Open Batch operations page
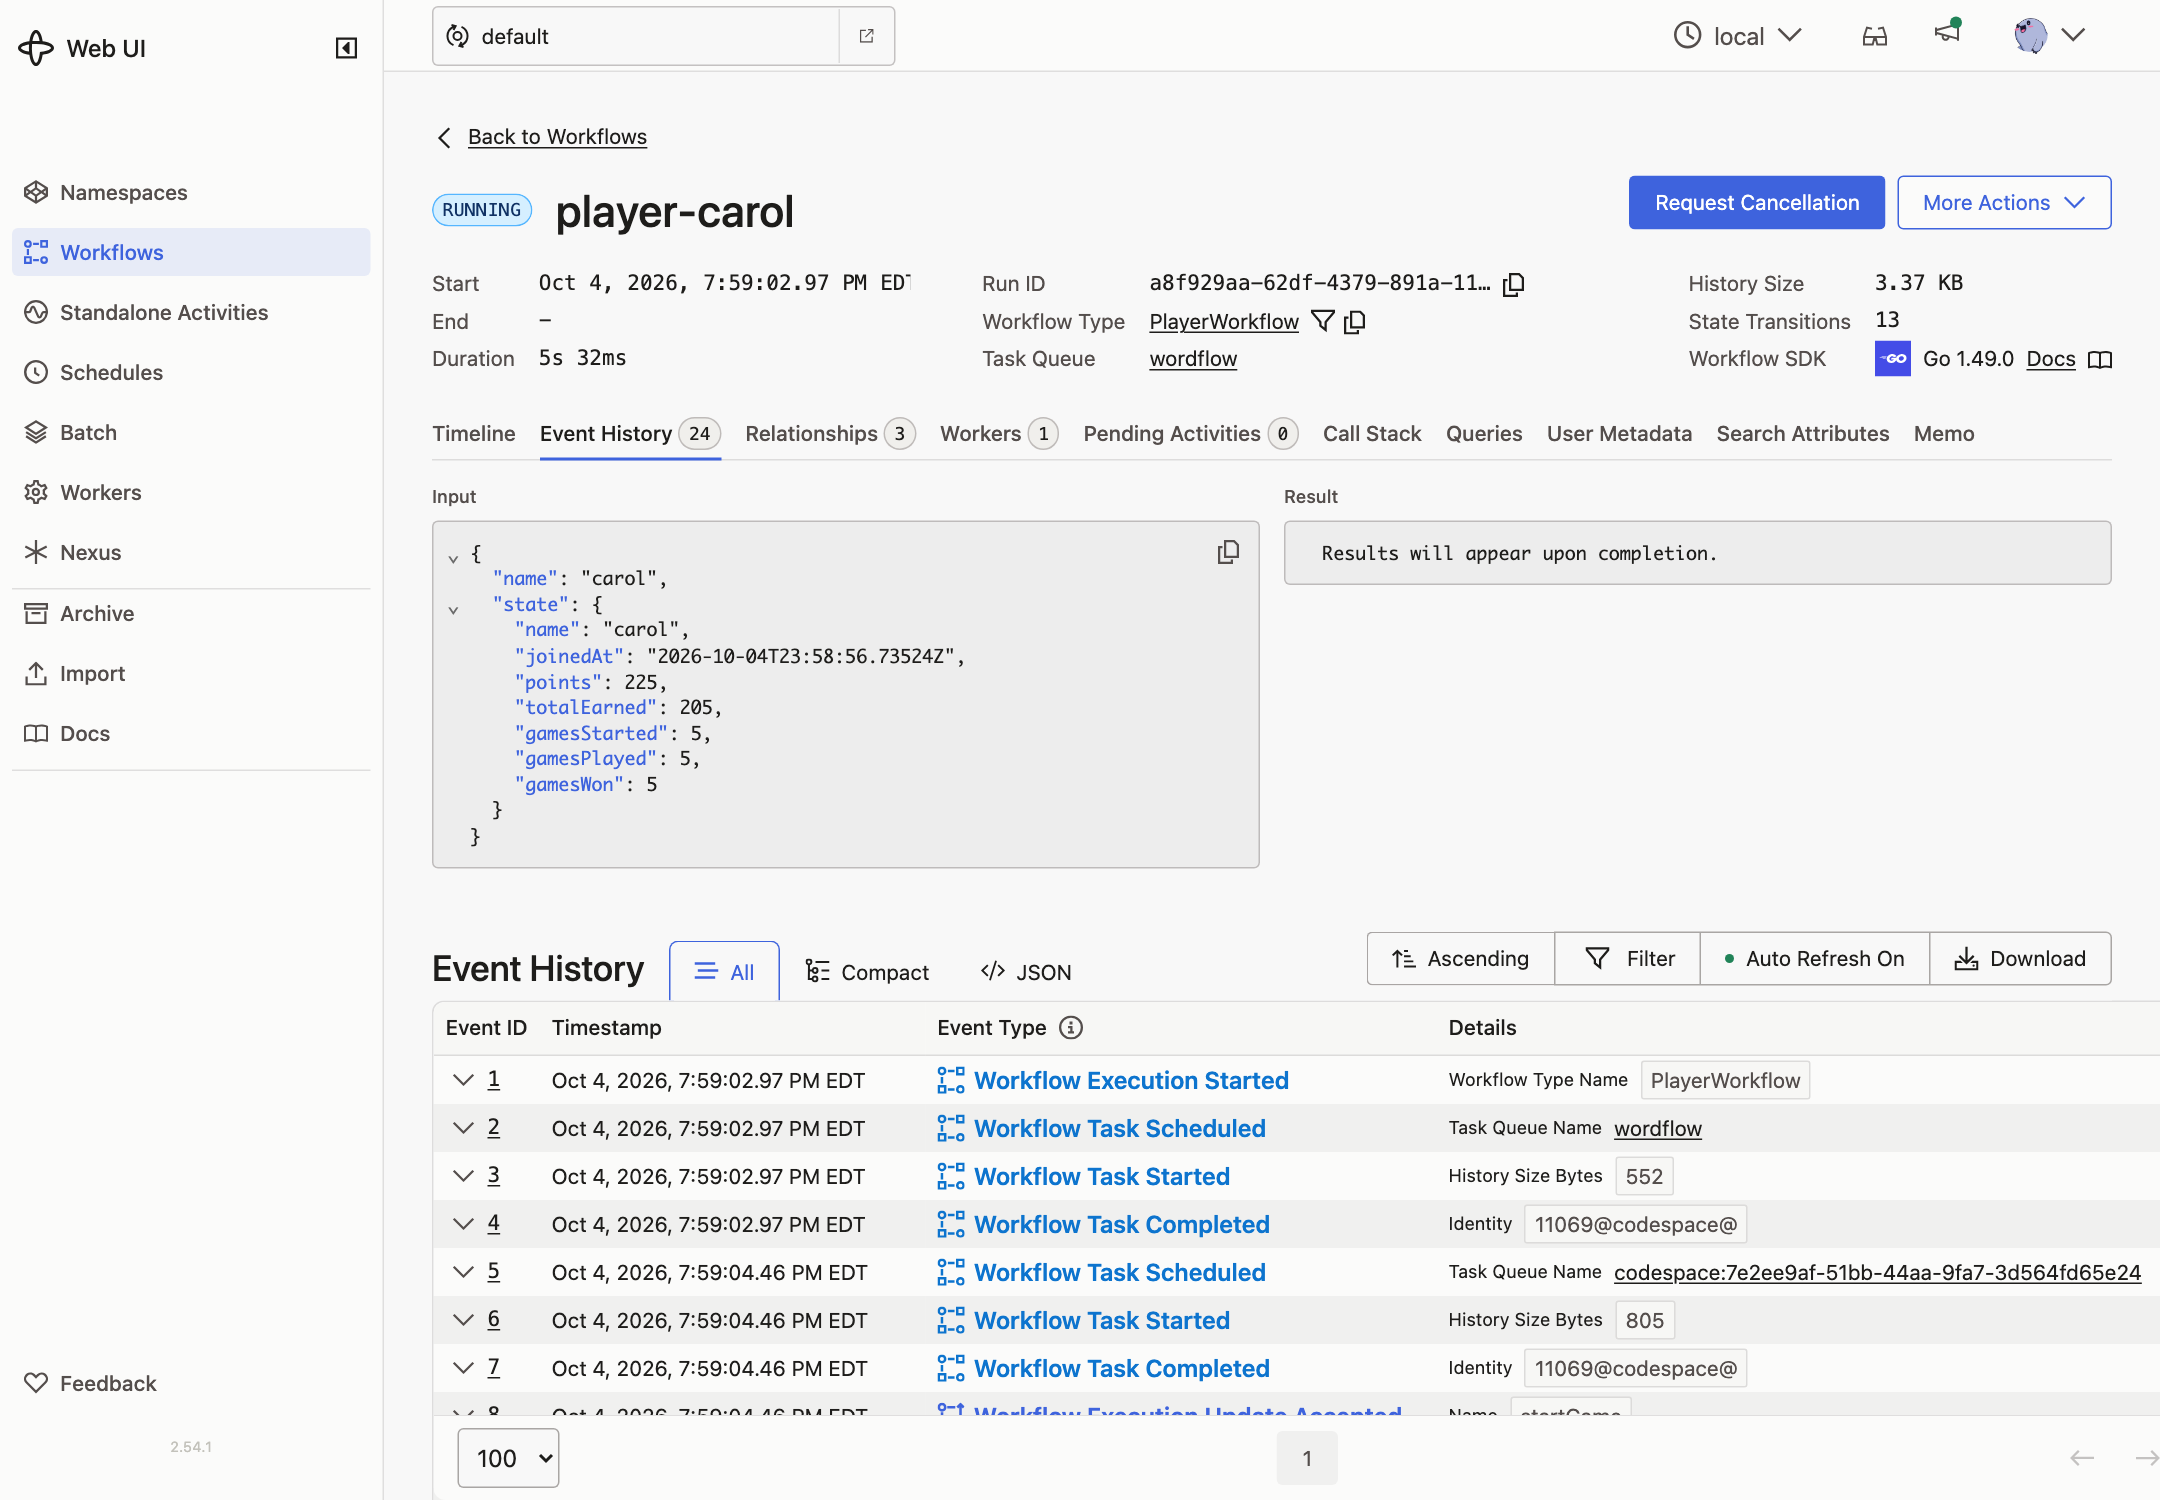The width and height of the screenshot is (2160, 1500). click(191, 432)
